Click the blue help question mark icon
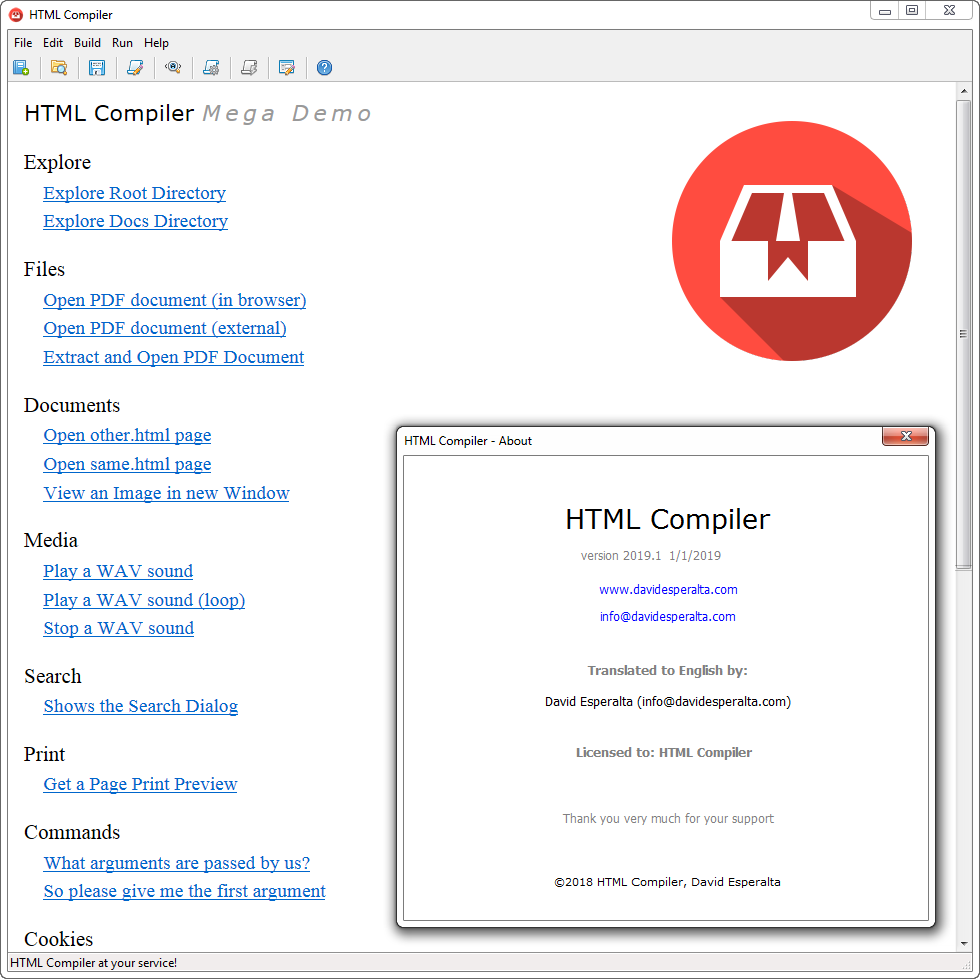The width and height of the screenshot is (980, 979). [324, 68]
